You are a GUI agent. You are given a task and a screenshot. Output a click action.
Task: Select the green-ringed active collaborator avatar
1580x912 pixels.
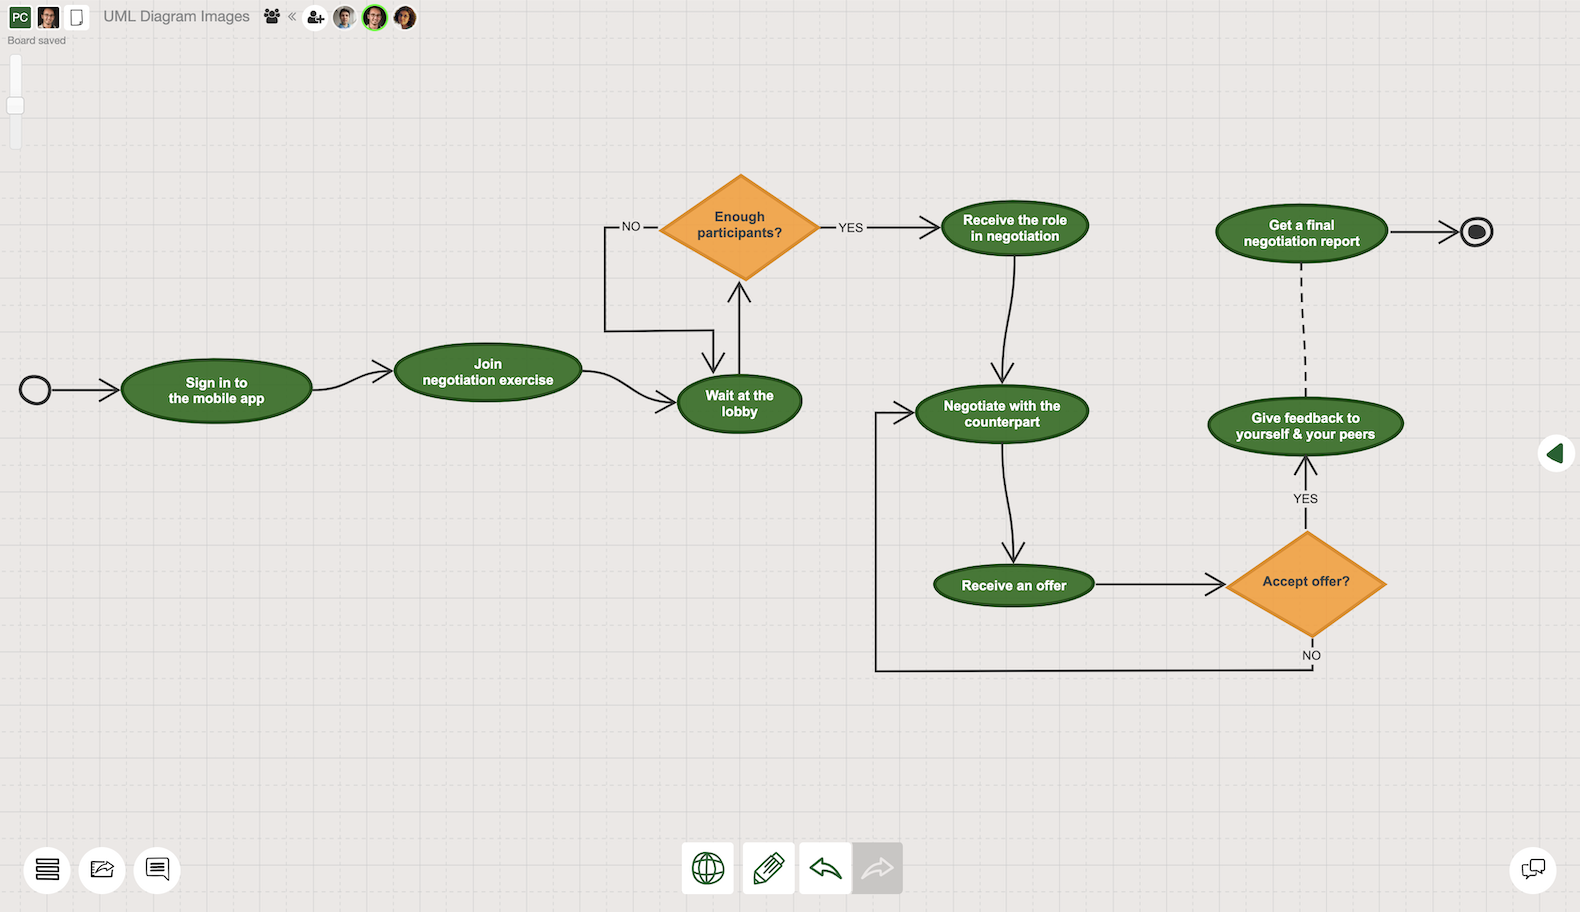tap(375, 17)
